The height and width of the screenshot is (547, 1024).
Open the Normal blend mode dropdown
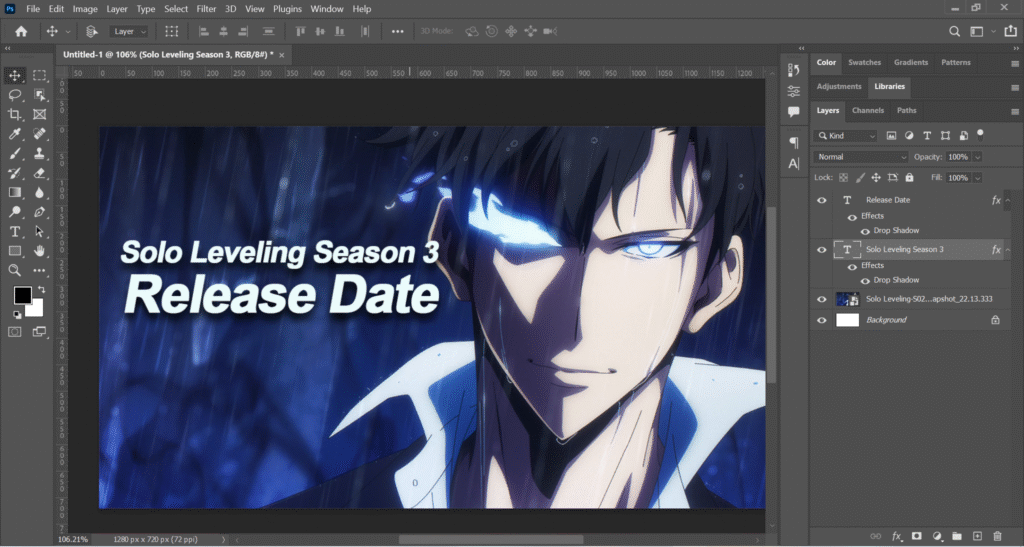pos(861,157)
